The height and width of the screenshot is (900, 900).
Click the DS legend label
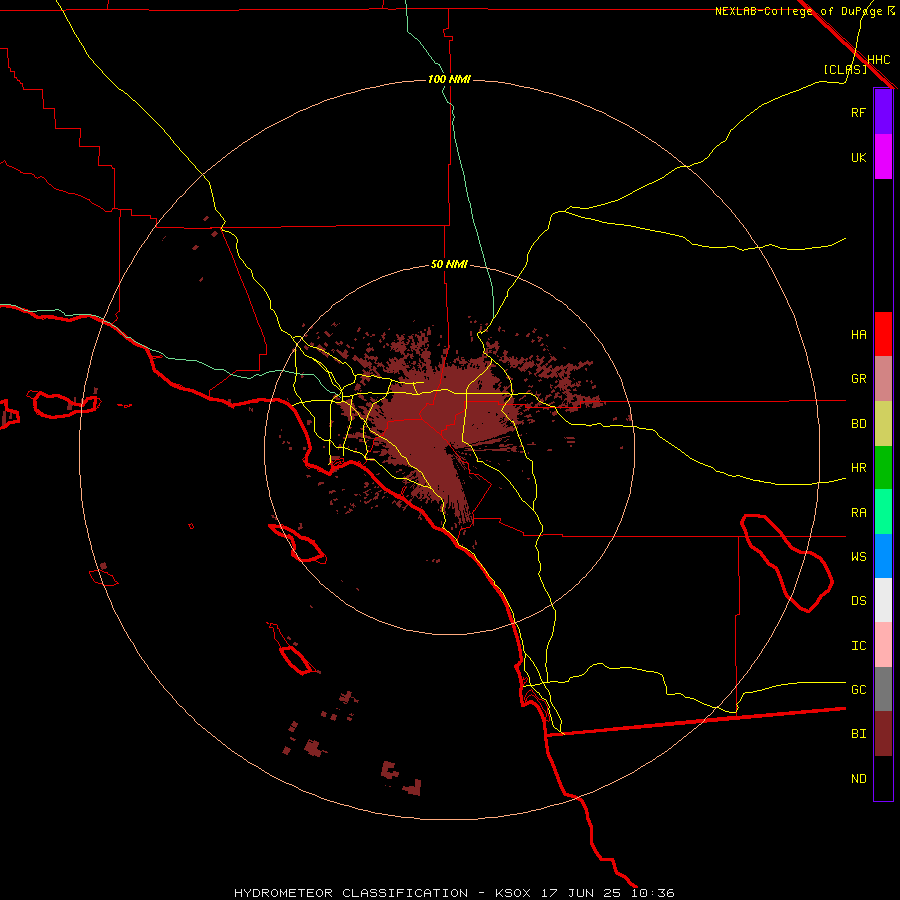coord(858,601)
